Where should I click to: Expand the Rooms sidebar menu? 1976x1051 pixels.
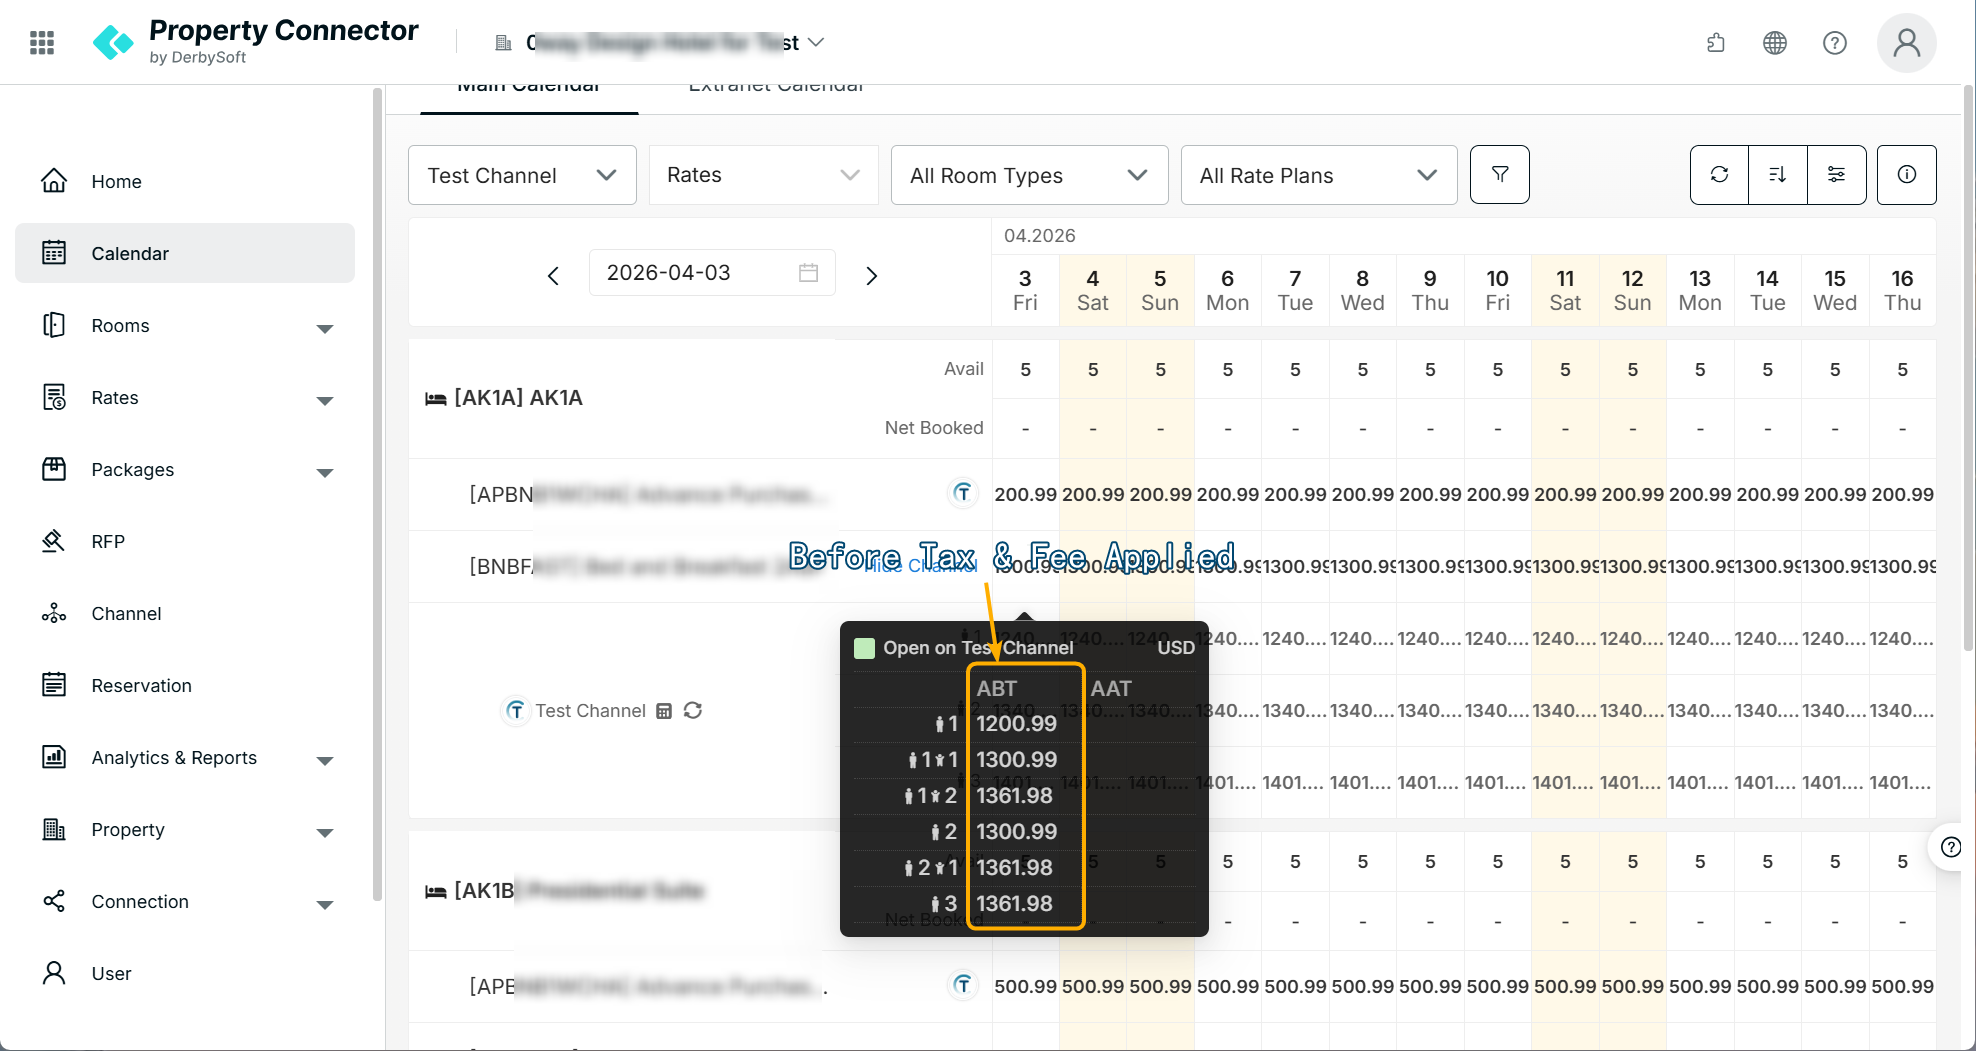325,328
